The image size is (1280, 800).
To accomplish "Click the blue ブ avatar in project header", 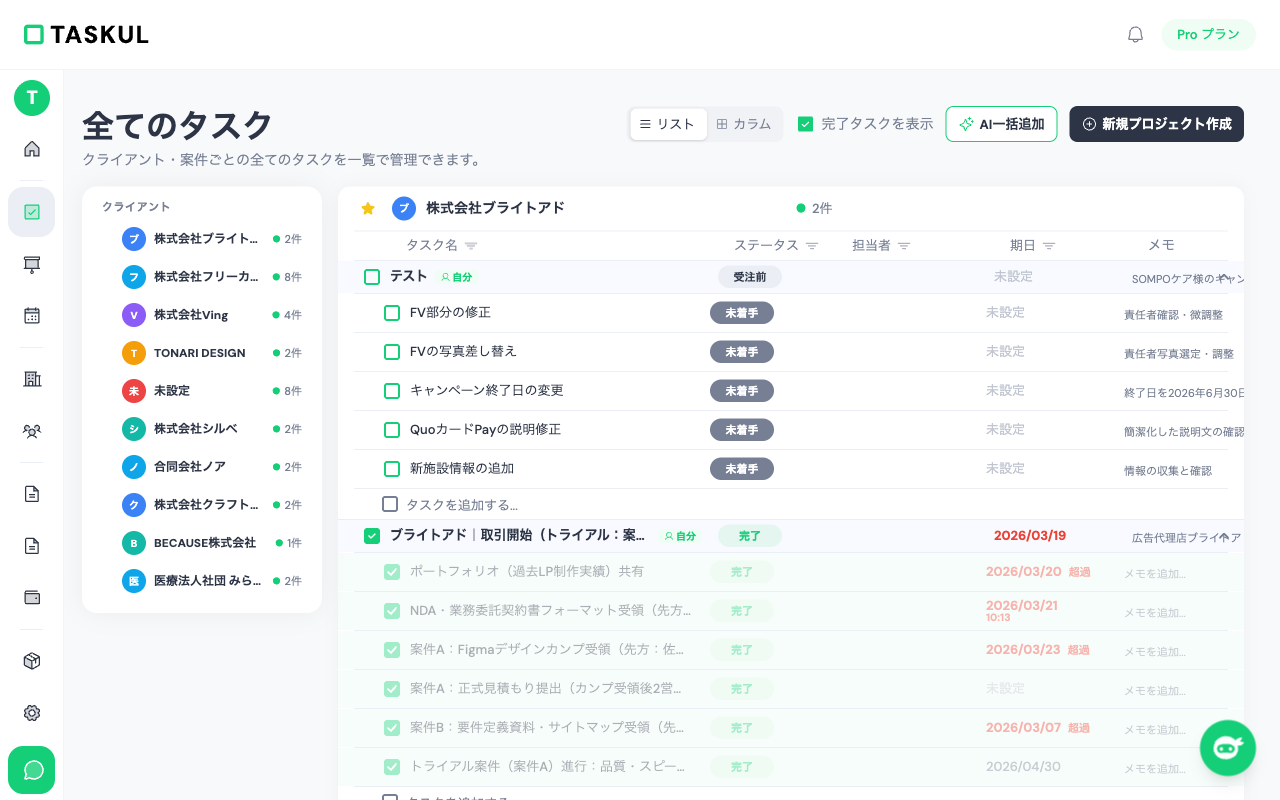I will tap(404, 208).
